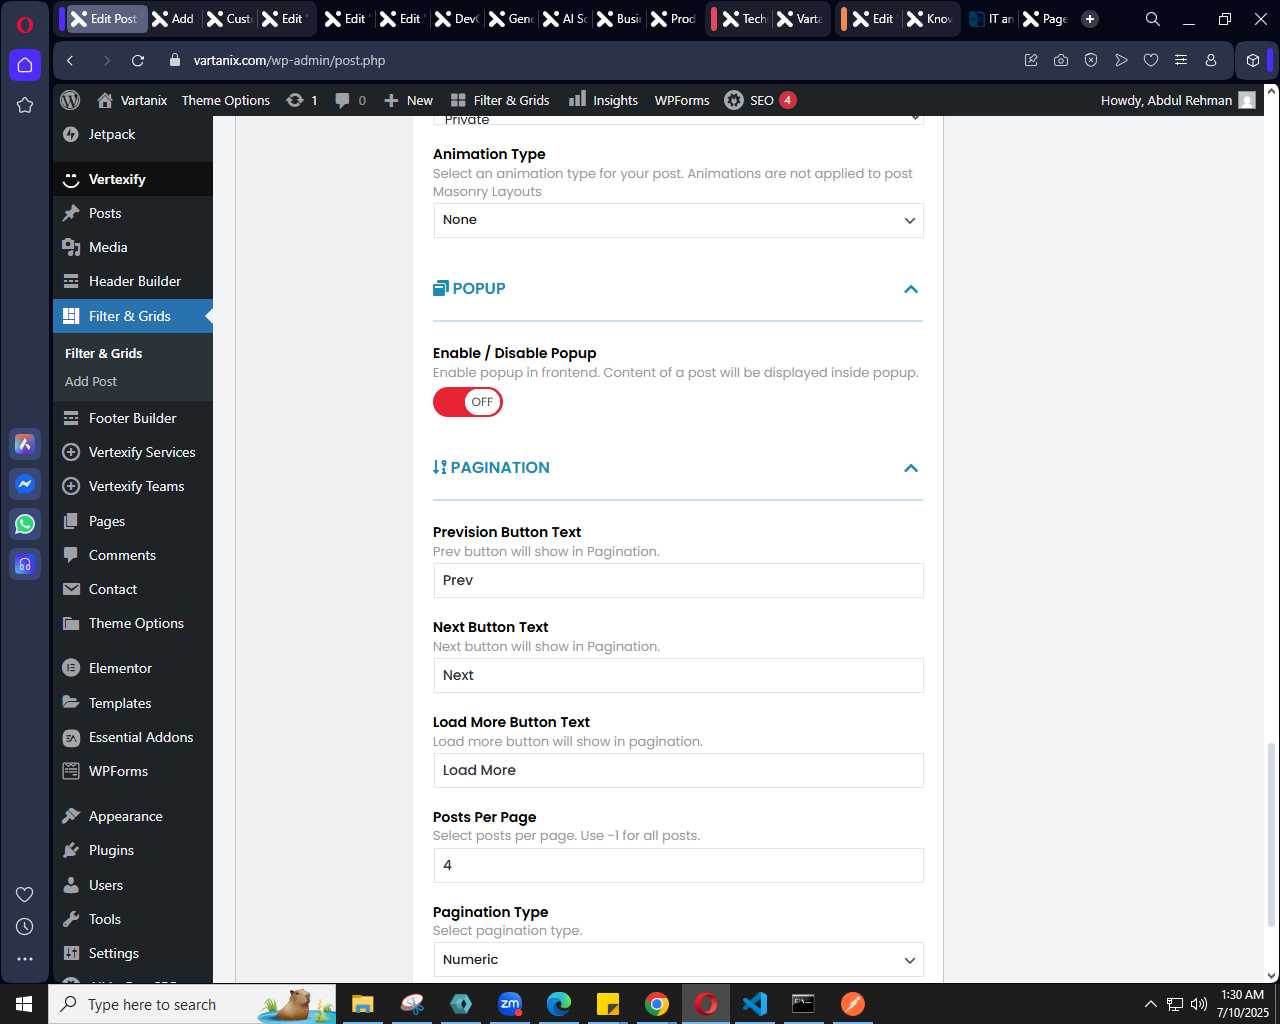This screenshot has height=1024, width=1280.
Task: Go back to previous page
Action: pos(70,61)
